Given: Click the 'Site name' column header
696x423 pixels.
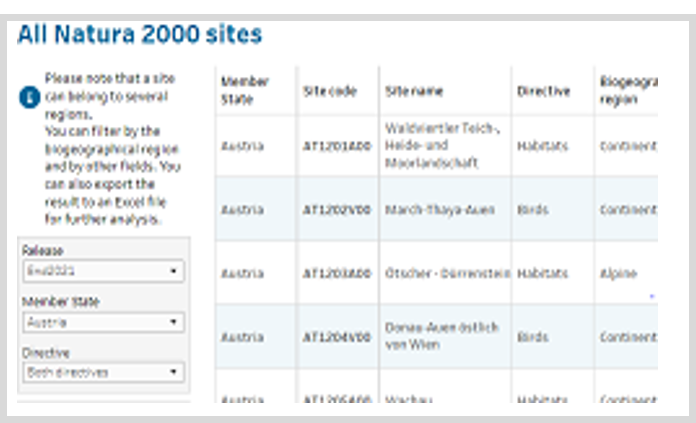Looking at the screenshot, I should point(414,91).
